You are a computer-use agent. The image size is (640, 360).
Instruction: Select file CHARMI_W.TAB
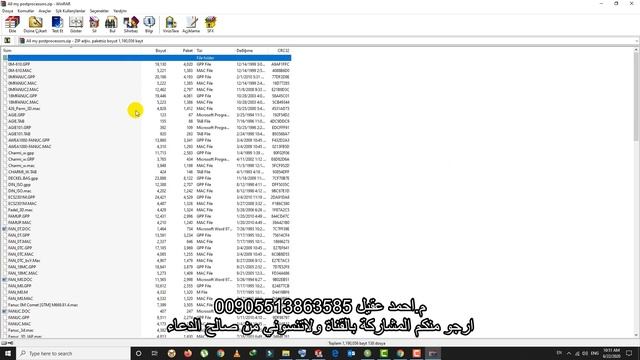[22, 172]
